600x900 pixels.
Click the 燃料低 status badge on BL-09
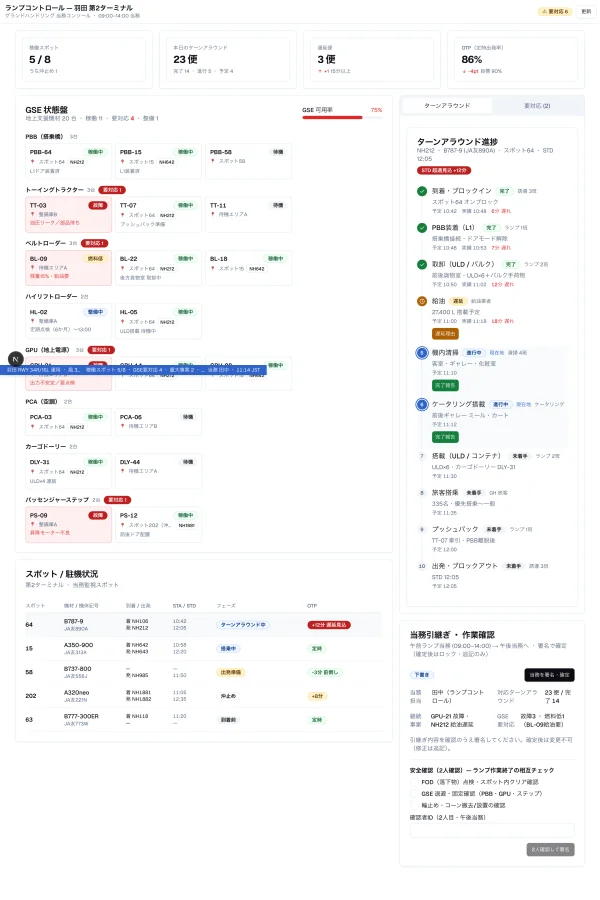tap(95, 259)
